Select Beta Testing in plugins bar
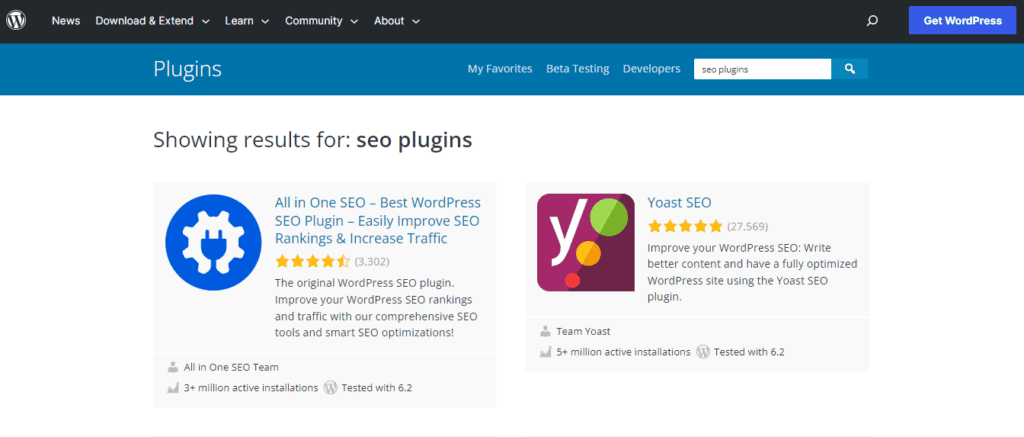Image resolution: width=1024 pixels, height=437 pixels. [x=577, y=69]
